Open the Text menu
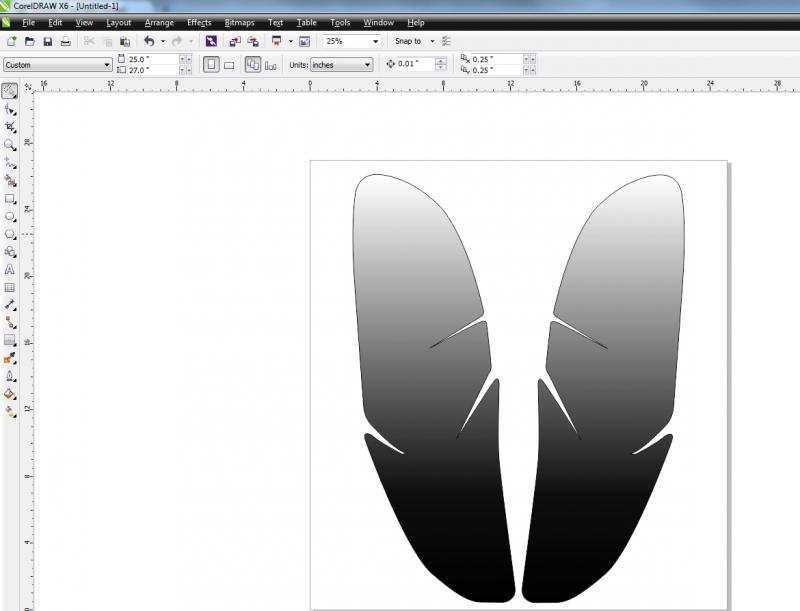The image size is (800, 611). 275,22
